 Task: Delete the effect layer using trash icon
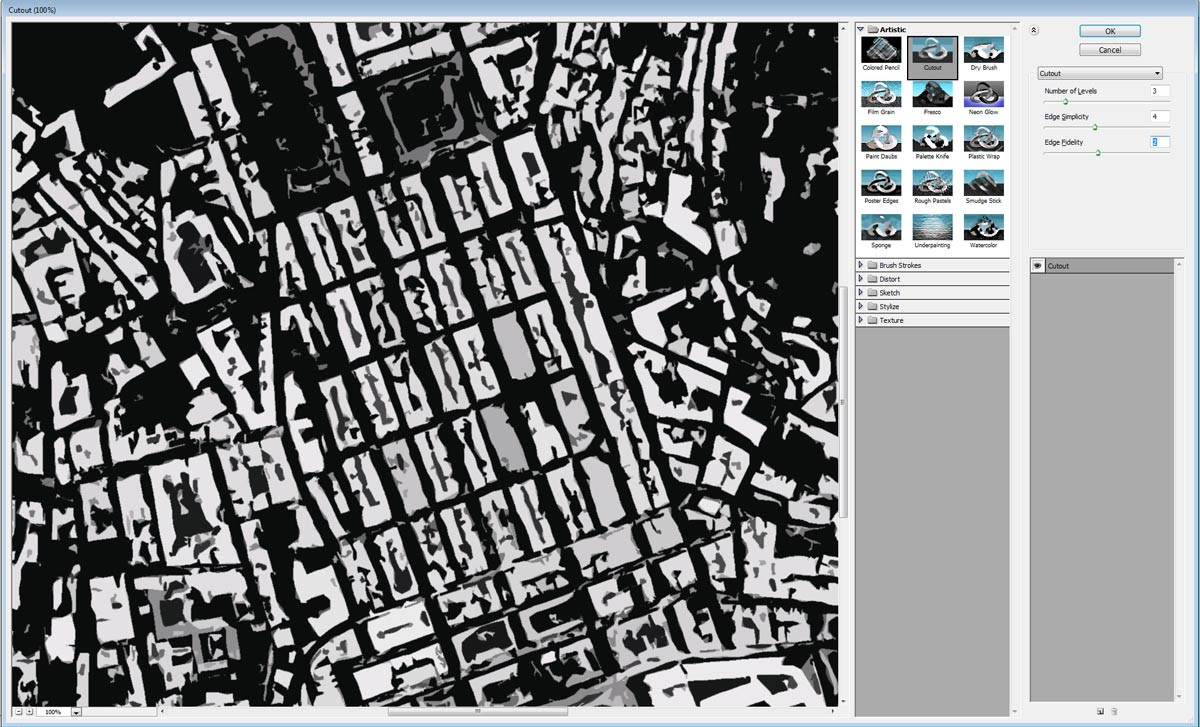click(x=1114, y=711)
